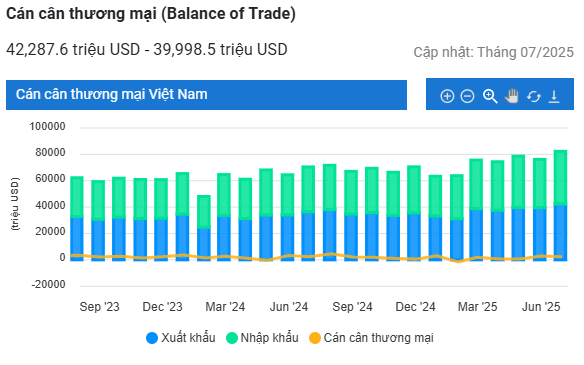Click the zoom in plus icon
Screen dimensions: 584x365
click(x=447, y=96)
